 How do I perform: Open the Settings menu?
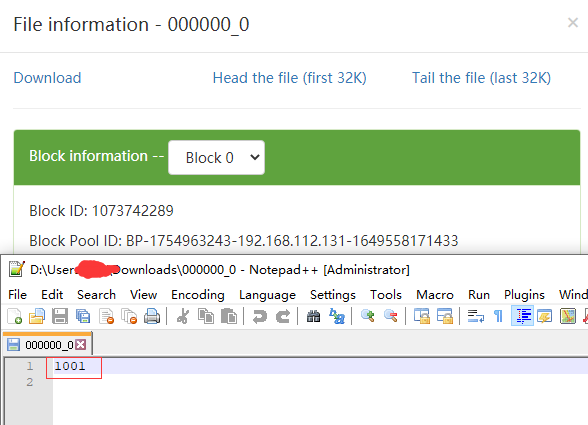click(x=333, y=294)
